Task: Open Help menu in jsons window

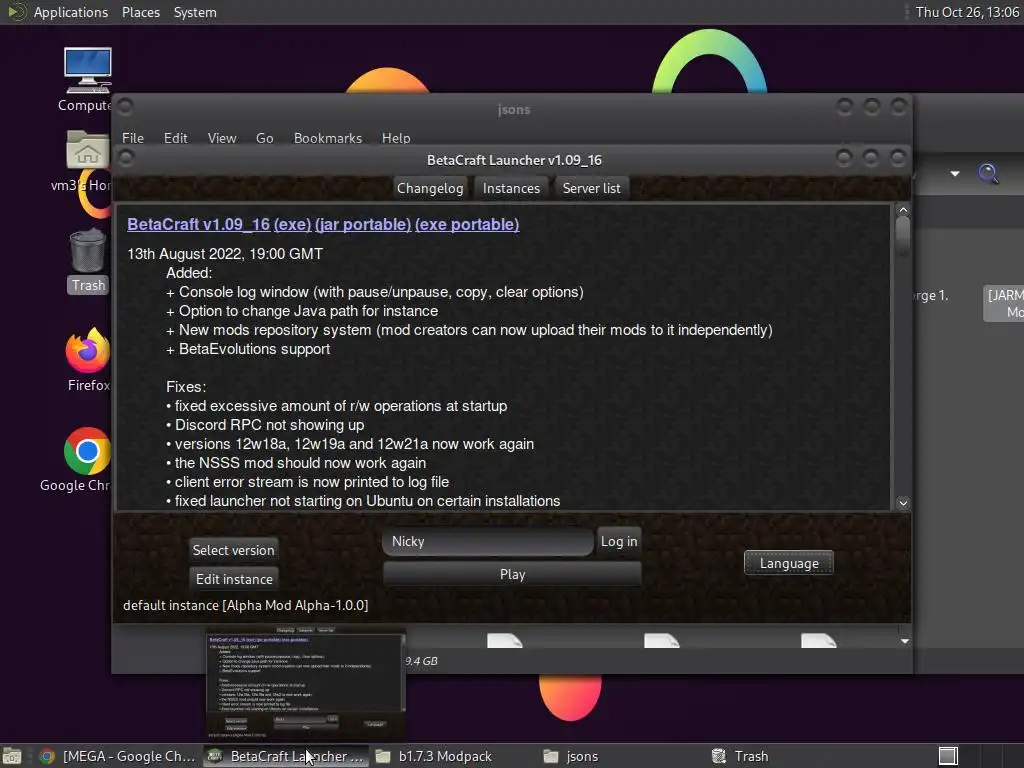Action: (396, 138)
